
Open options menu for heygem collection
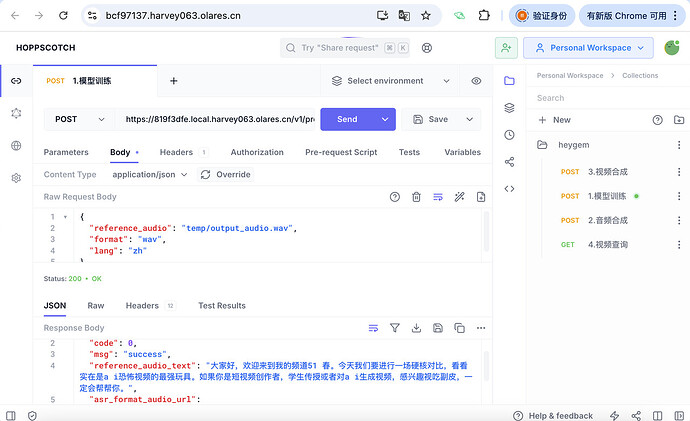click(679, 145)
